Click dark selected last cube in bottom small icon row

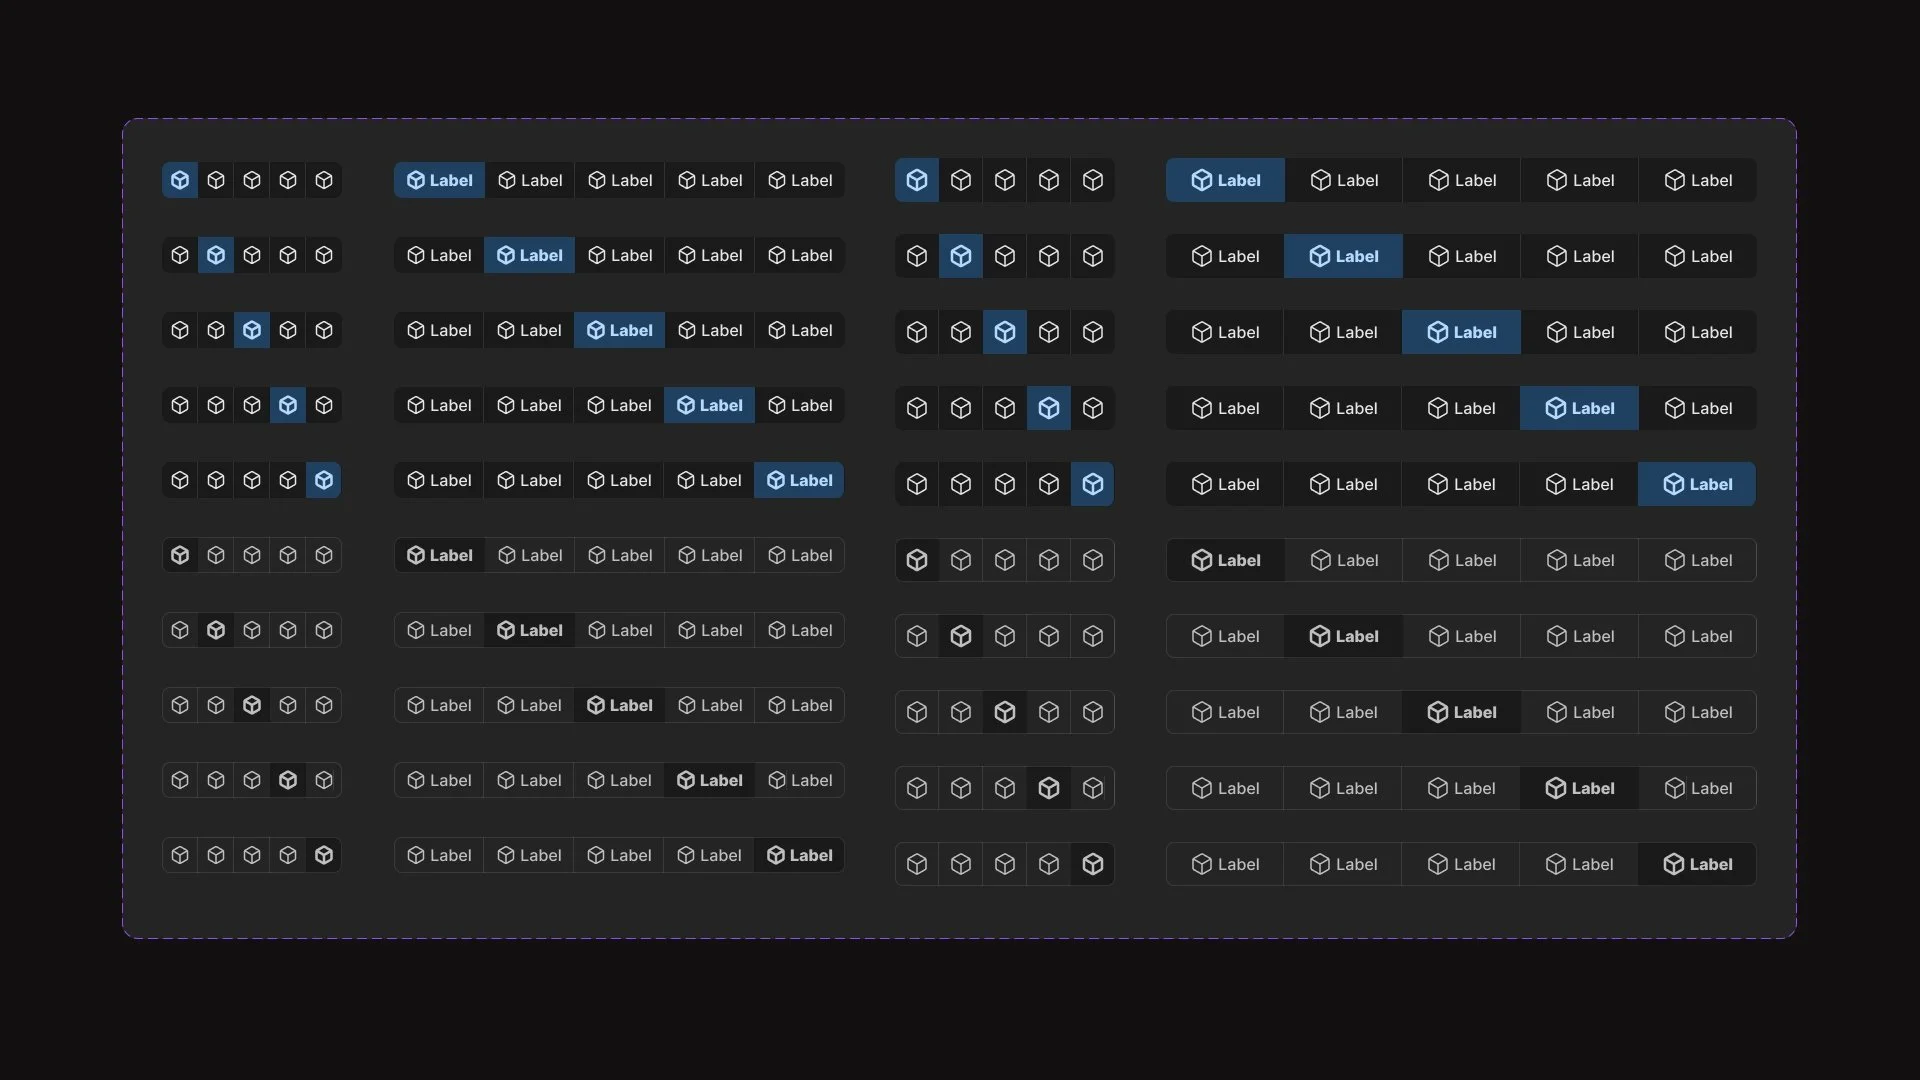[323, 855]
